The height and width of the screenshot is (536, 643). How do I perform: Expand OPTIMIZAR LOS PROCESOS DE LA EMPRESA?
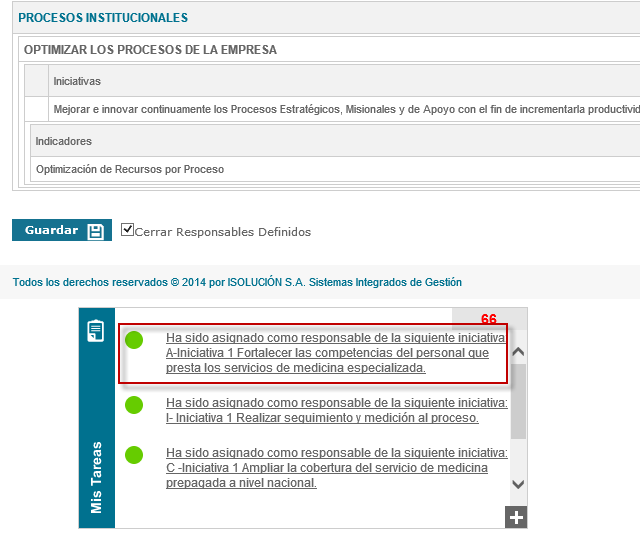coord(150,50)
